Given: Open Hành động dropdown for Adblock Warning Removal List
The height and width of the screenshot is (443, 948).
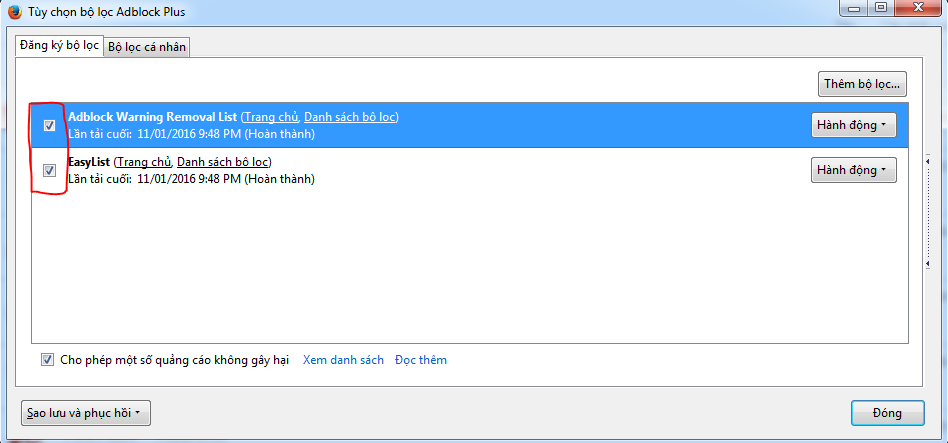Looking at the screenshot, I should click(x=853, y=125).
